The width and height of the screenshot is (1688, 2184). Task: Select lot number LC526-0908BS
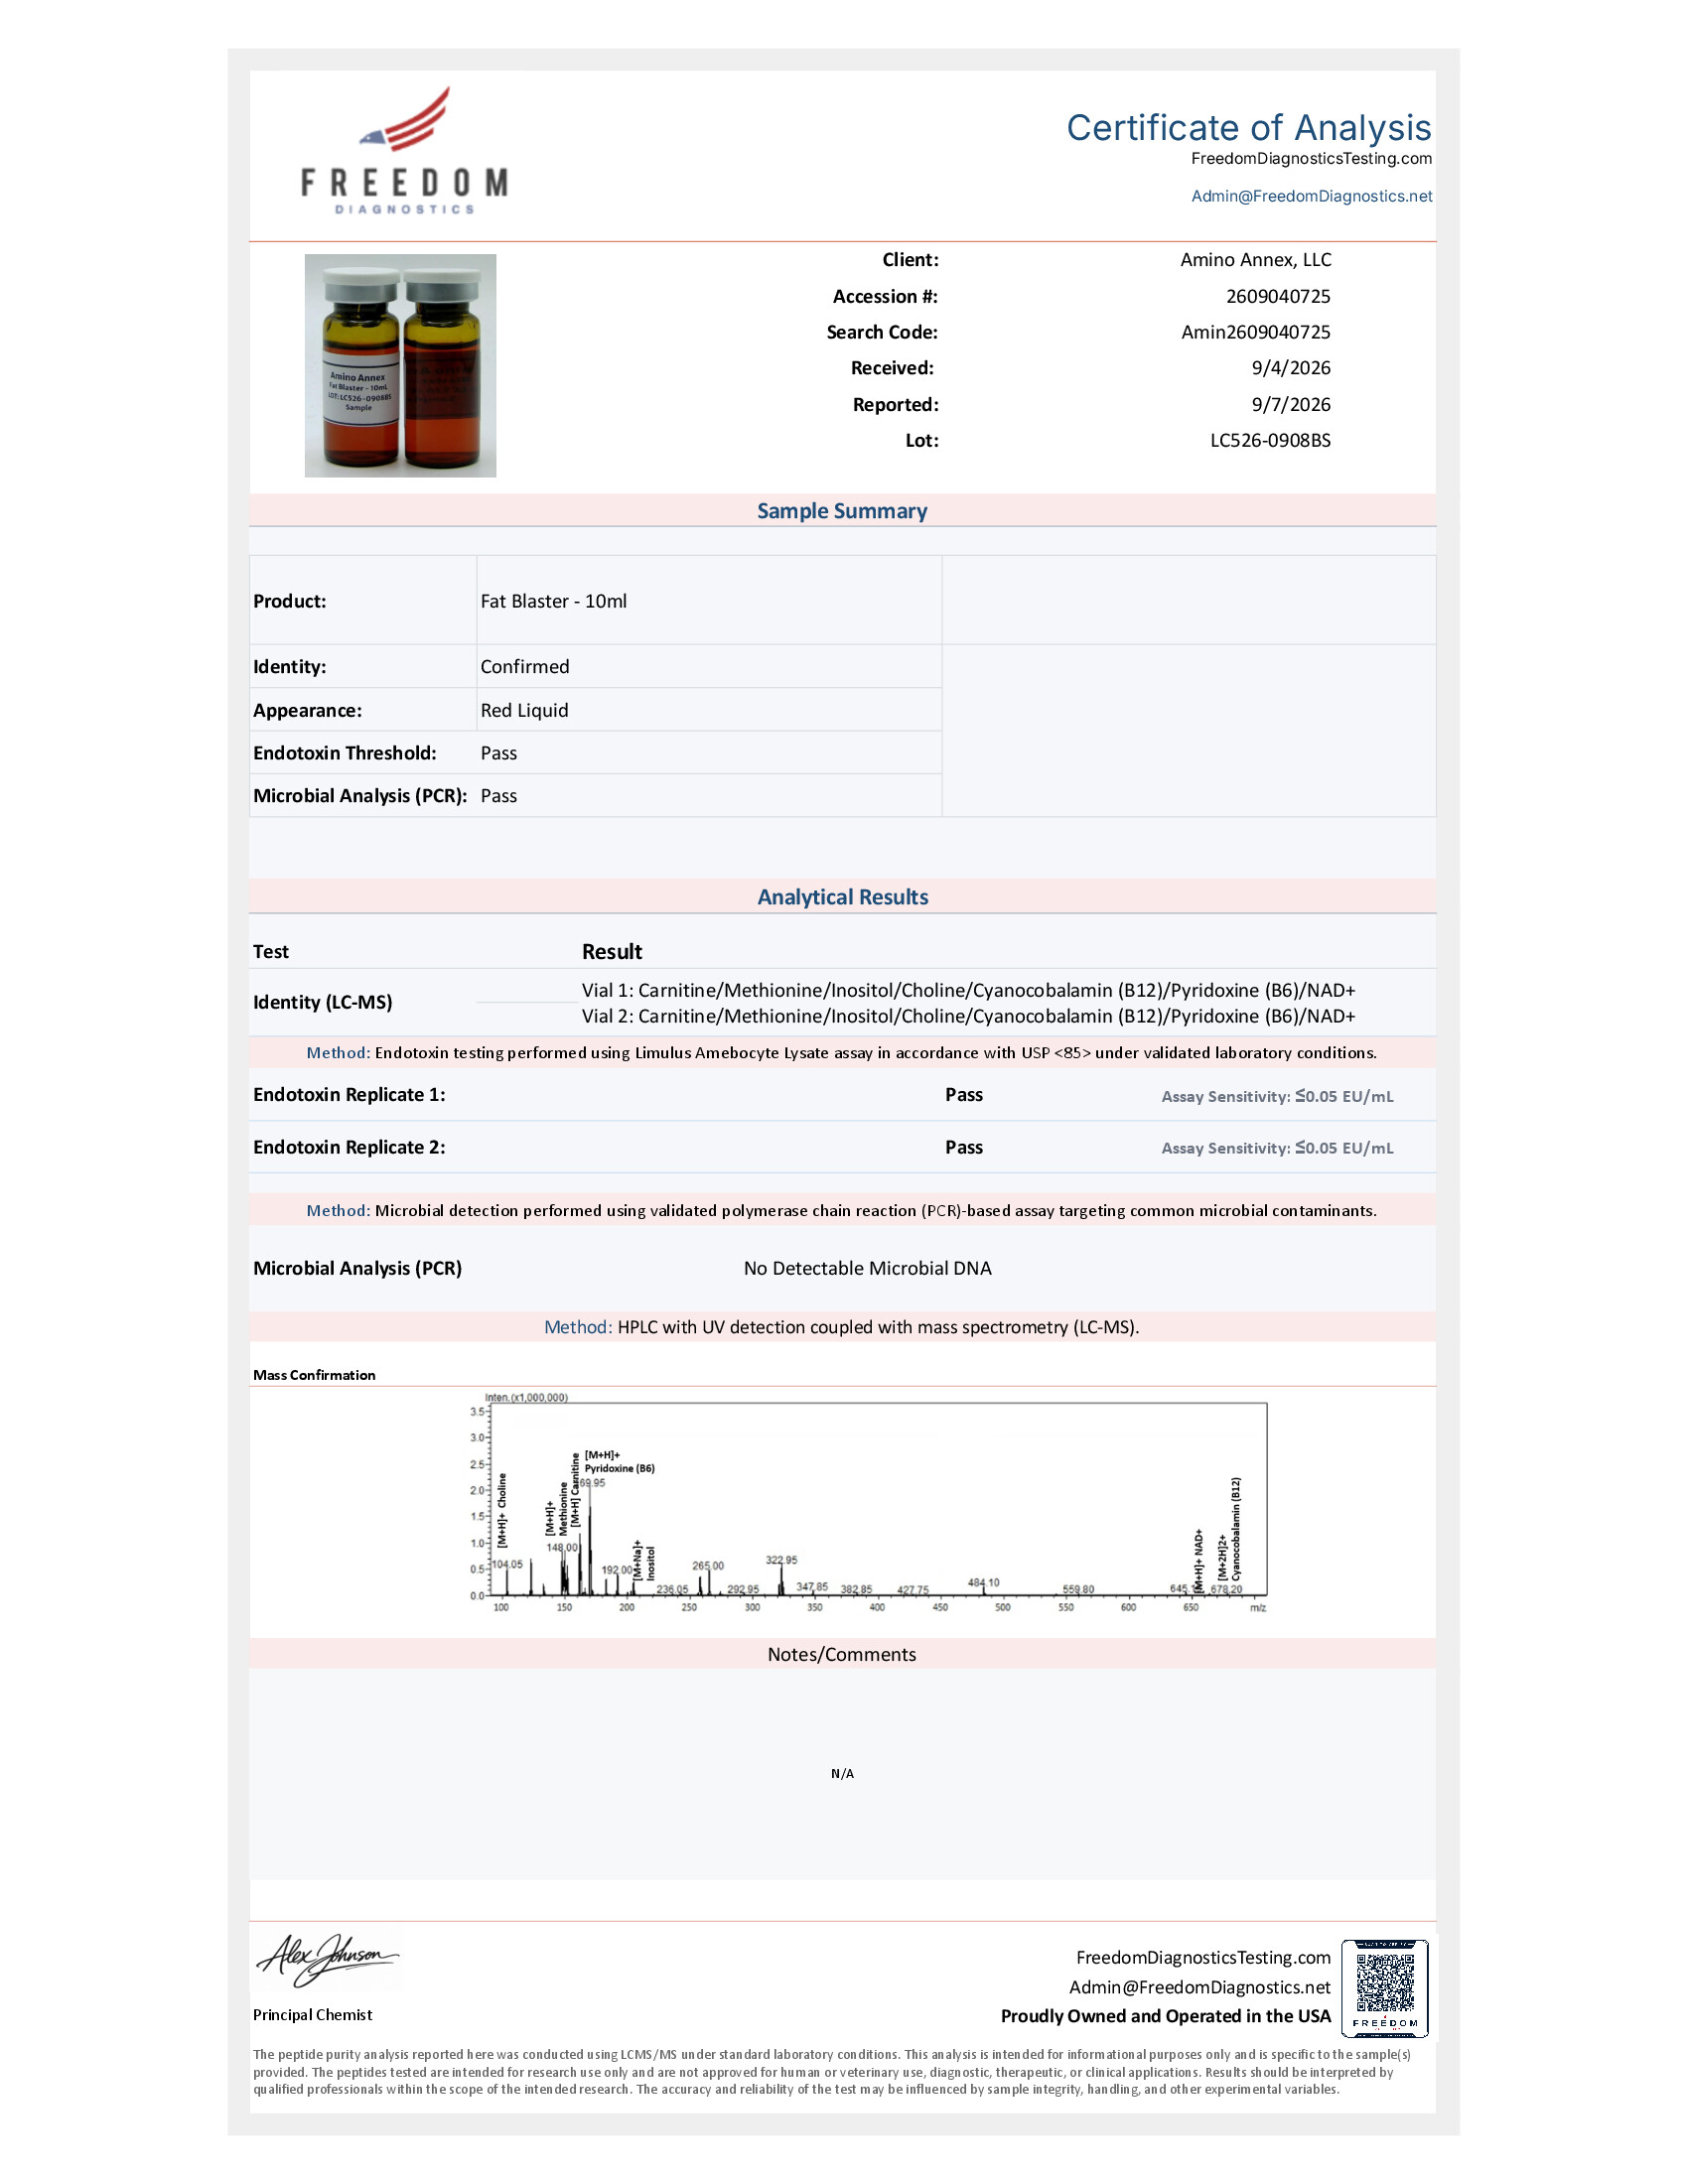(1270, 440)
